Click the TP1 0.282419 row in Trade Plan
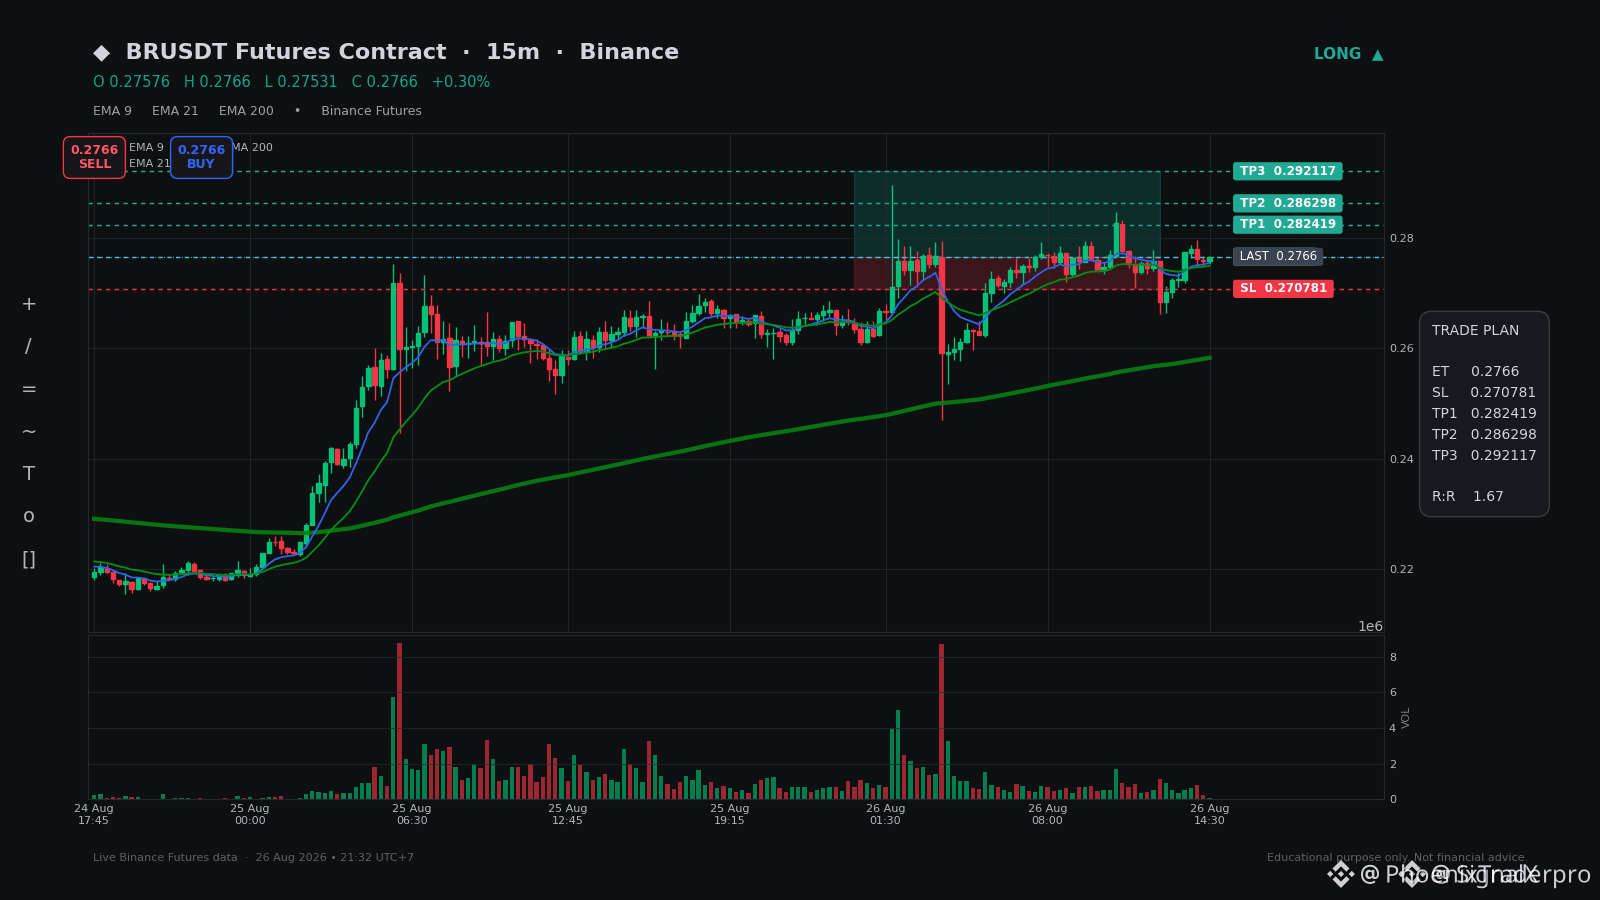This screenshot has width=1600, height=900. [1484, 413]
